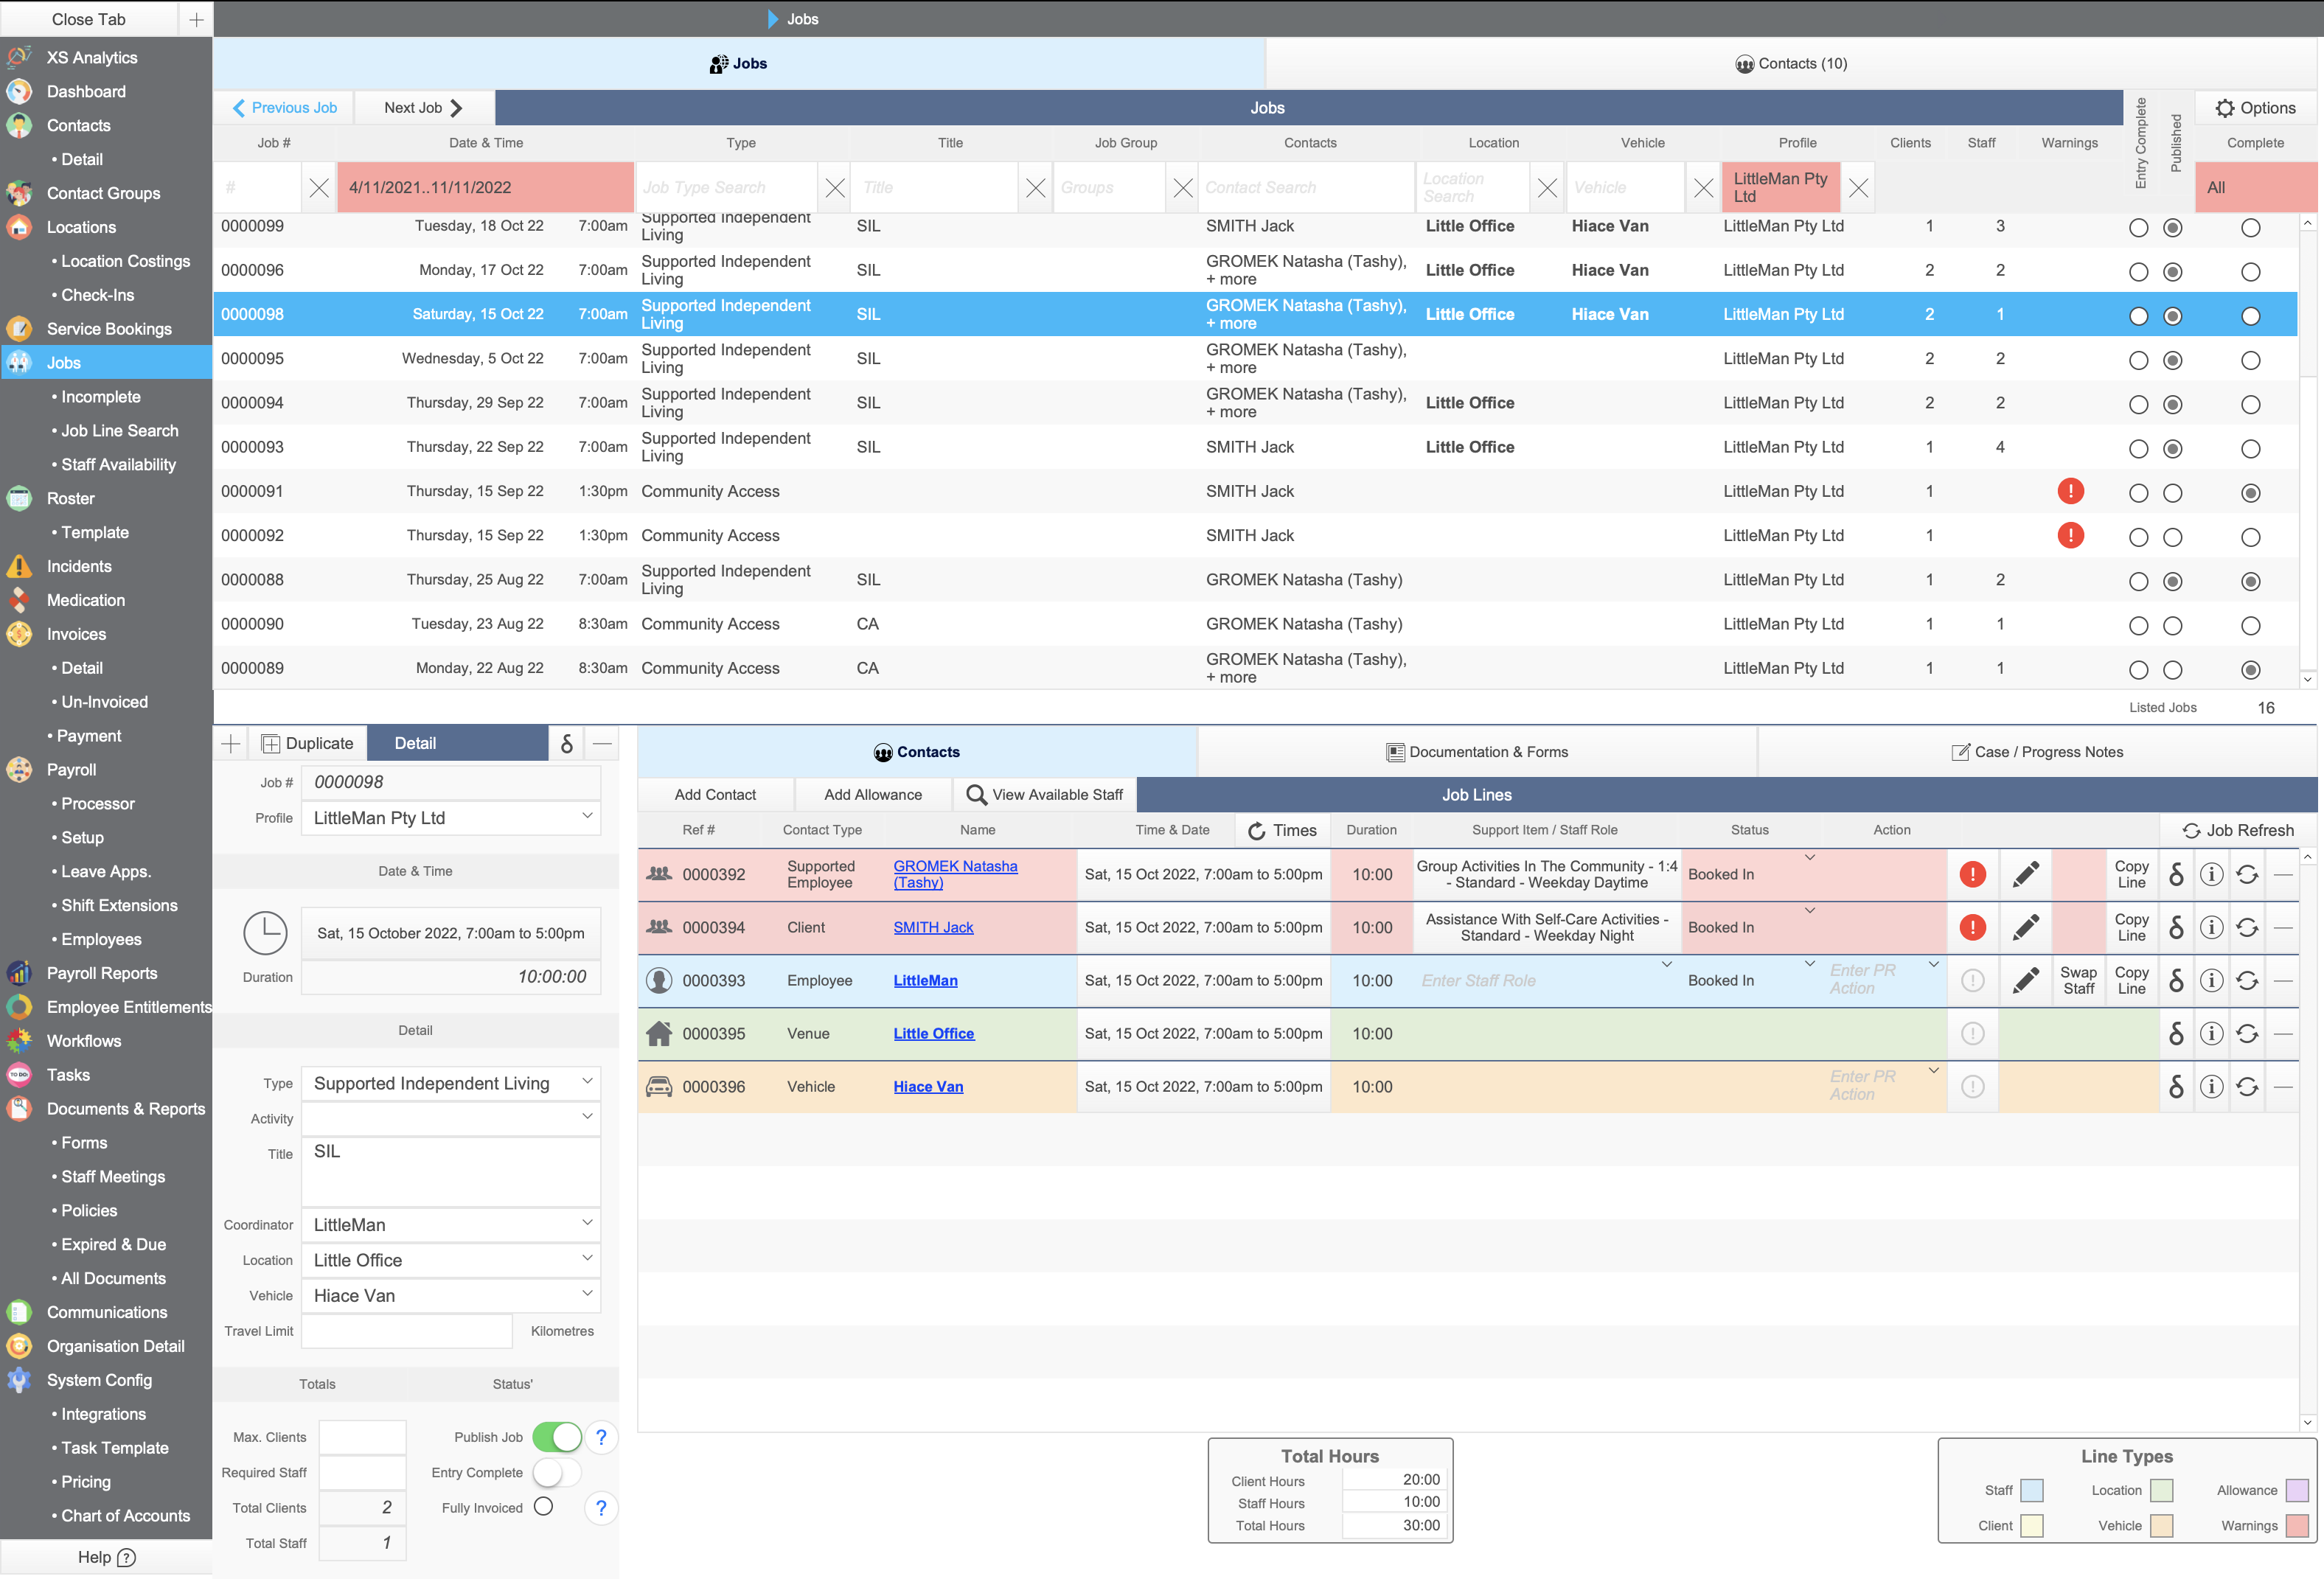Click the Dashboard sidebar icon
The image size is (2324, 1579).
tap(19, 91)
